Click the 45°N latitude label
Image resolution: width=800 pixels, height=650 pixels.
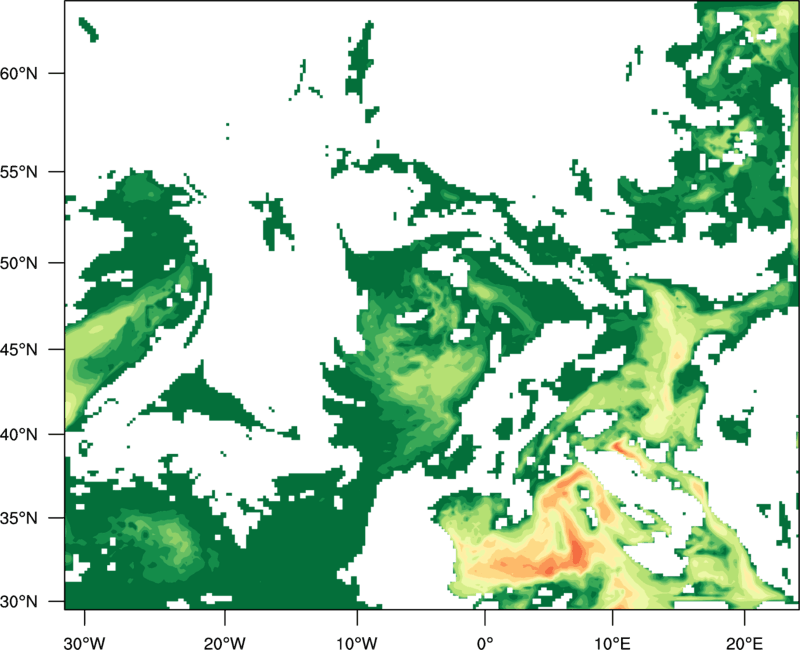point(19,349)
